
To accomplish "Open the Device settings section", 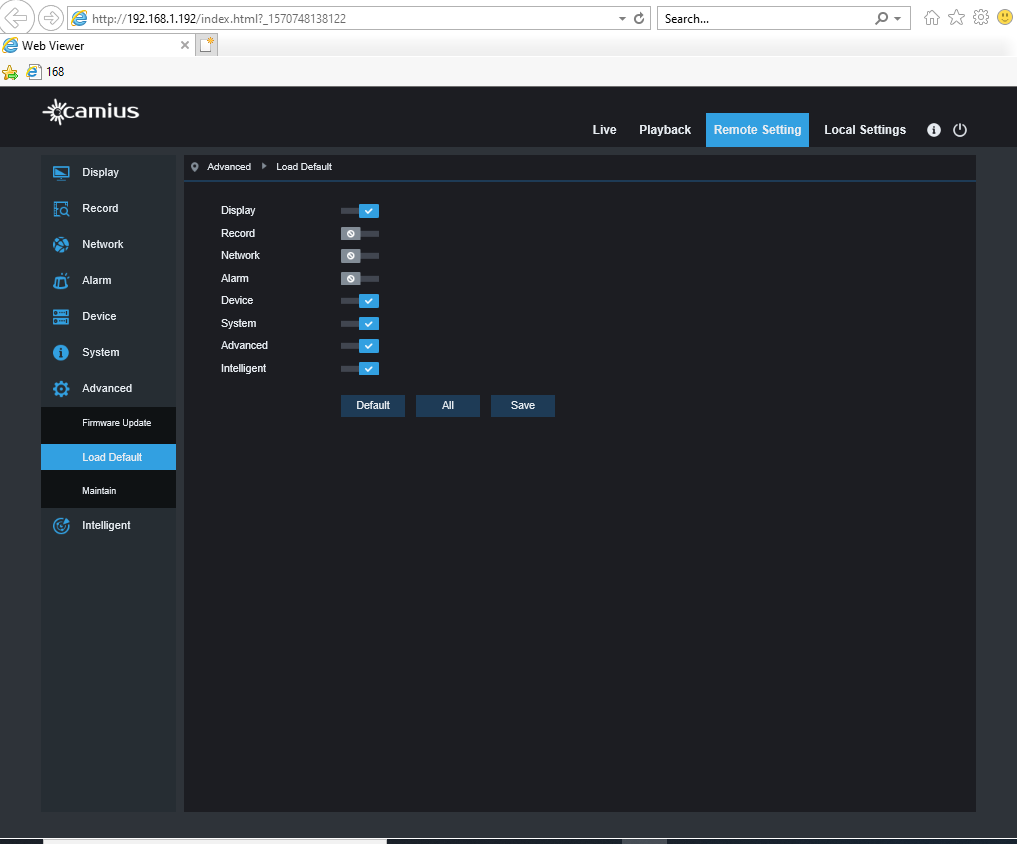I will coord(99,316).
